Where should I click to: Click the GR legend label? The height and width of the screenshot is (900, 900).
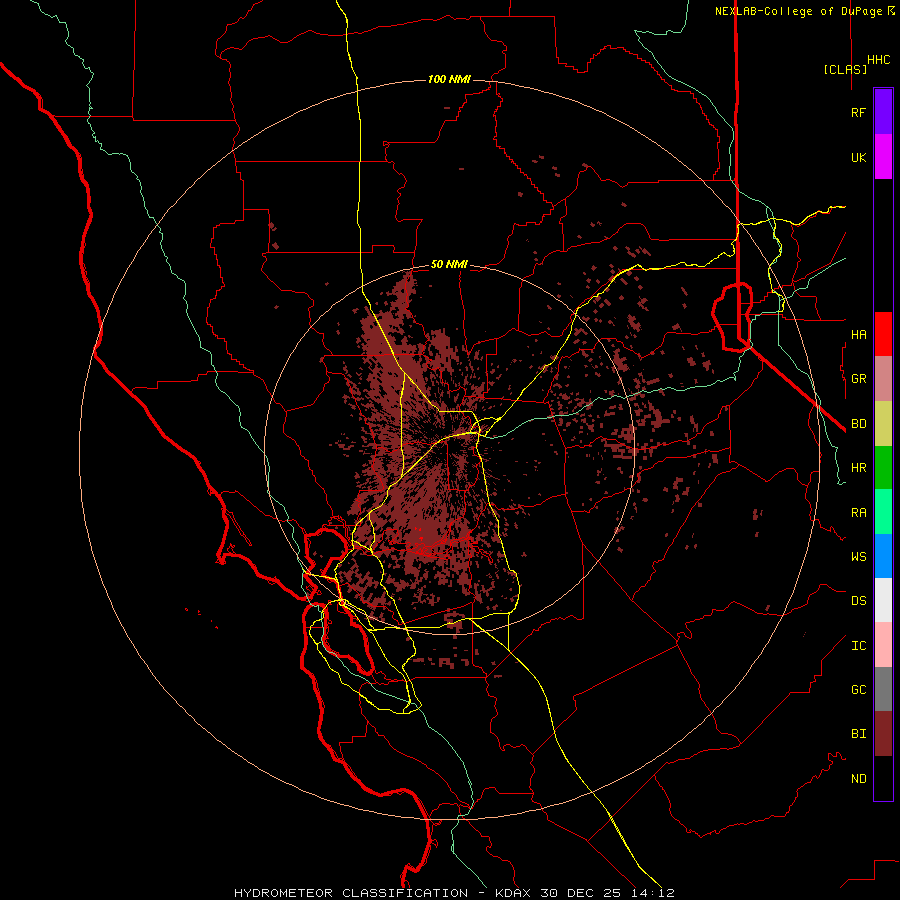(858, 379)
